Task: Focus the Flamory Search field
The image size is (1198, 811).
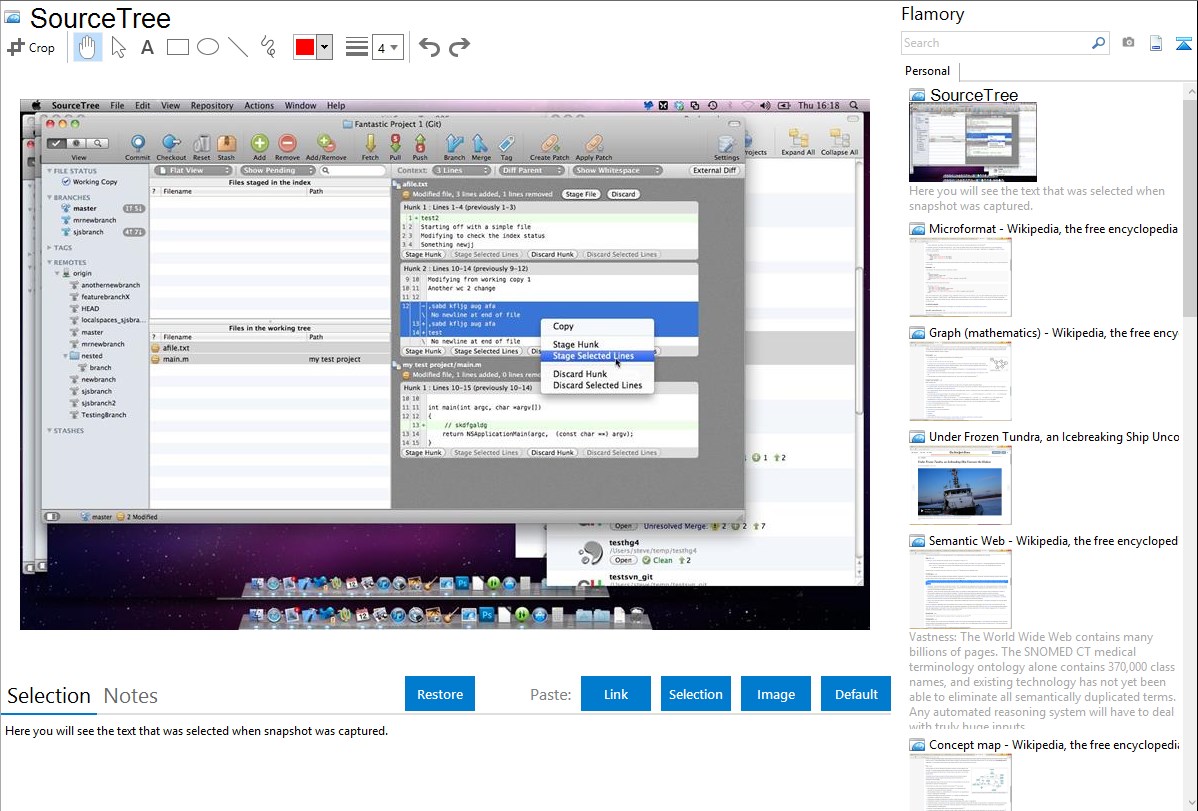Action: coord(995,43)
